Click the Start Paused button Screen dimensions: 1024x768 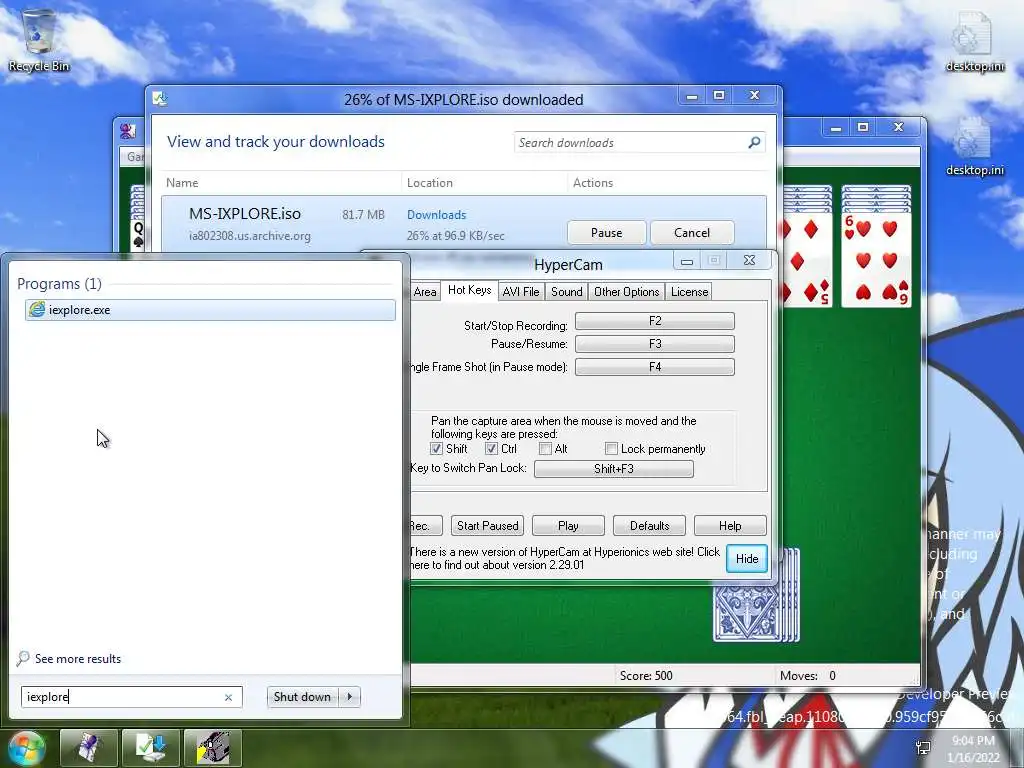click(487, 526)
